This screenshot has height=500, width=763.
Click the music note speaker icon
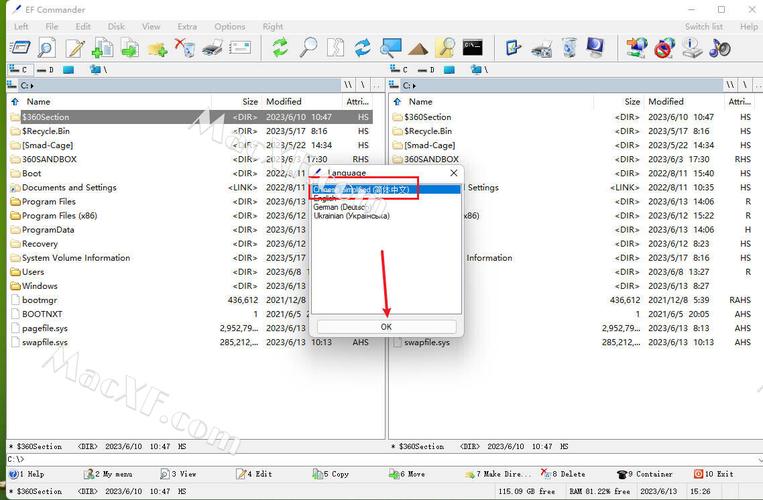pos(719,48)
